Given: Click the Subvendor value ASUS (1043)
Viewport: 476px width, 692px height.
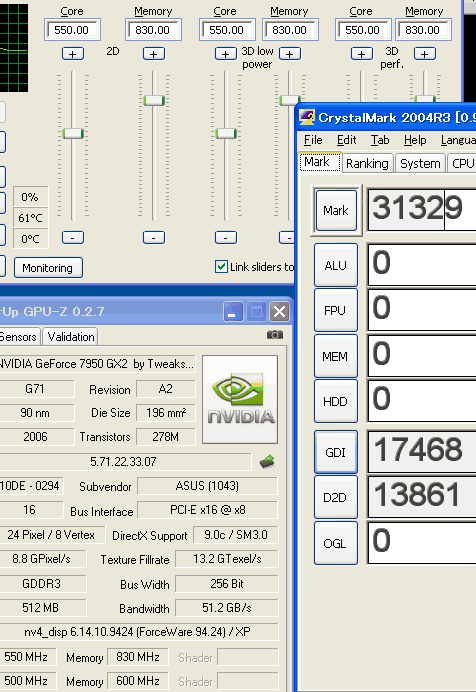Looking at the screenshot, I should 207,486.
